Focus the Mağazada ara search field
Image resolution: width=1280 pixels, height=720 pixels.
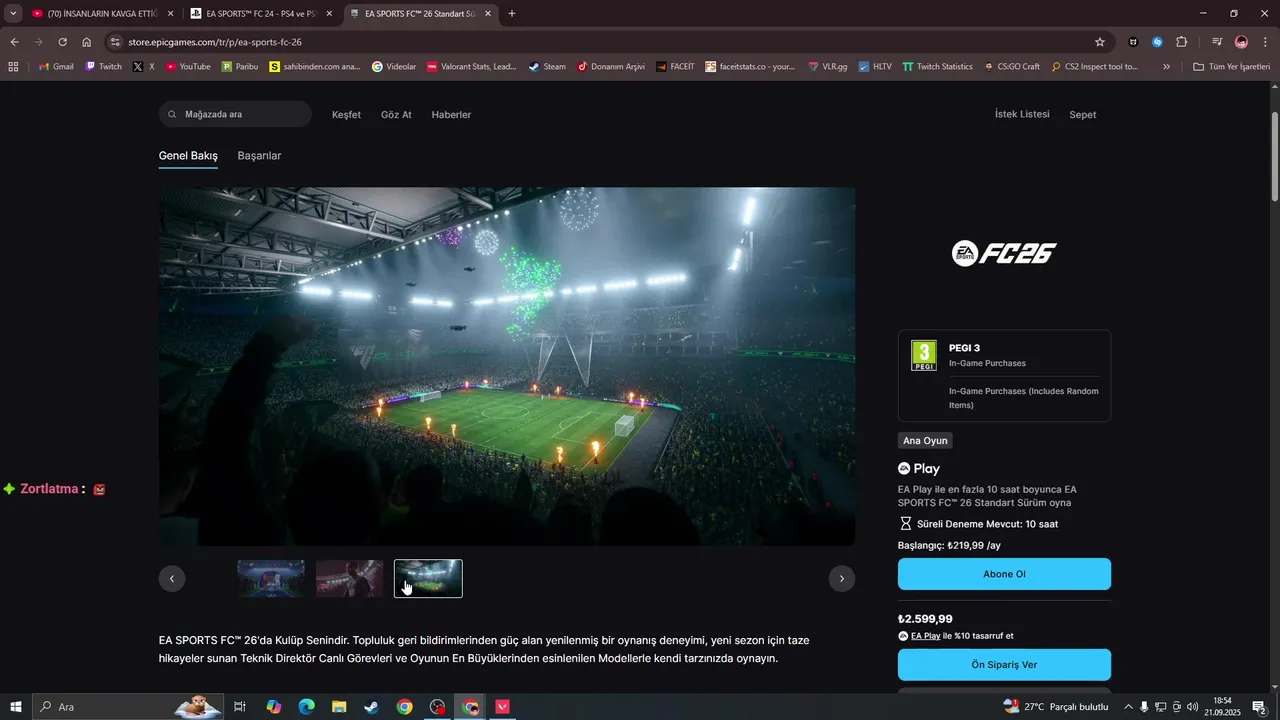pos(235,114)
